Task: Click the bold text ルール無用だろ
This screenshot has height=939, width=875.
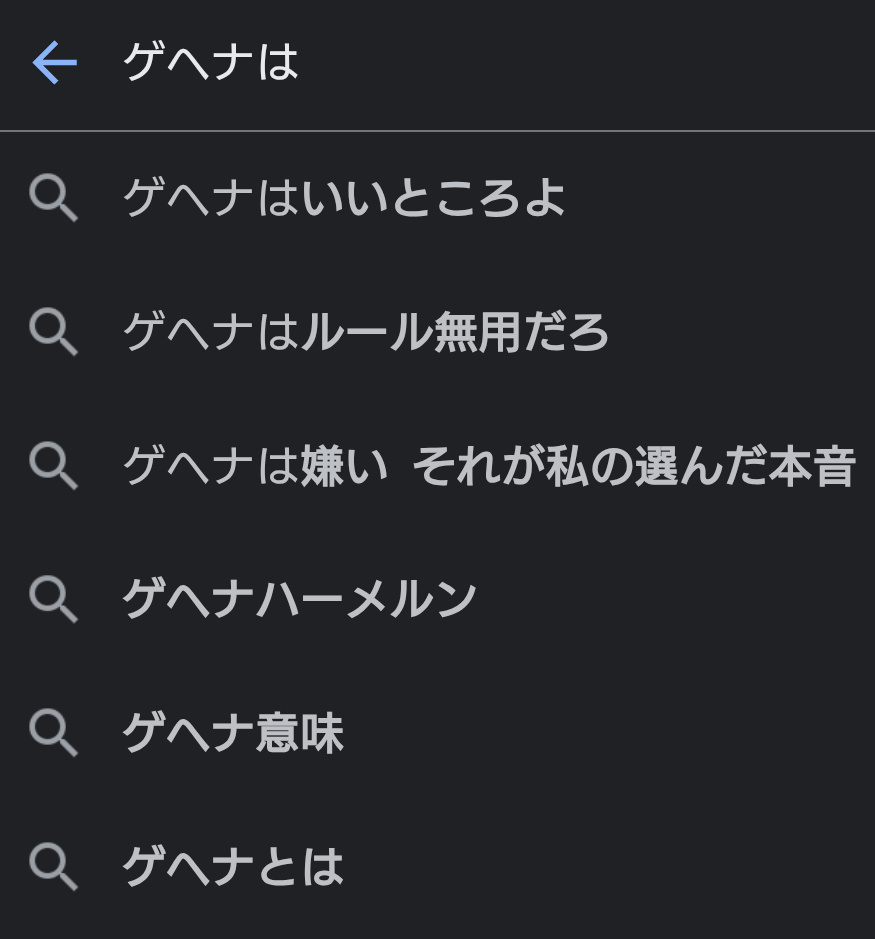Action: click(454, 331)
